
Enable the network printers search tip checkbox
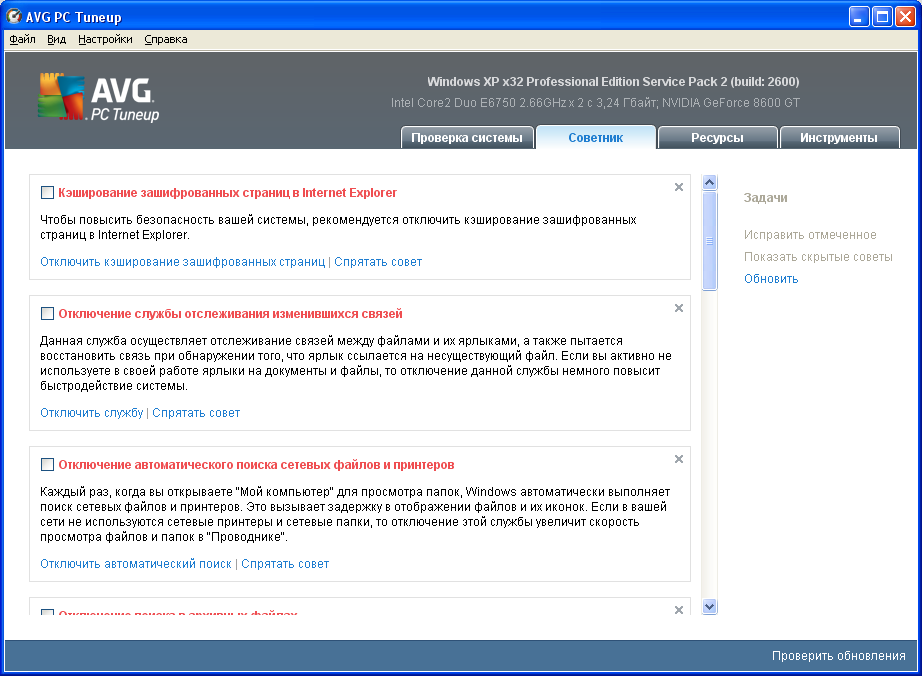point(48,465)
